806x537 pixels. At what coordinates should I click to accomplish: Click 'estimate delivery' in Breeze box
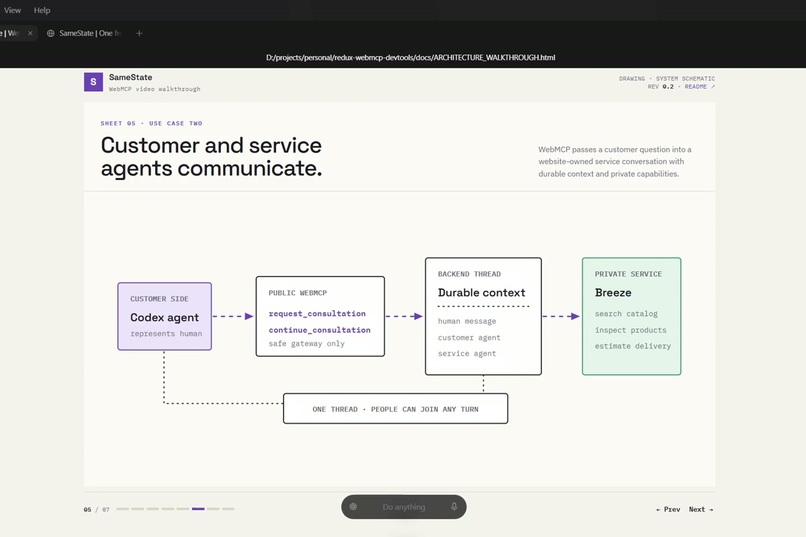pyautogui.click(x=633, y=346)
